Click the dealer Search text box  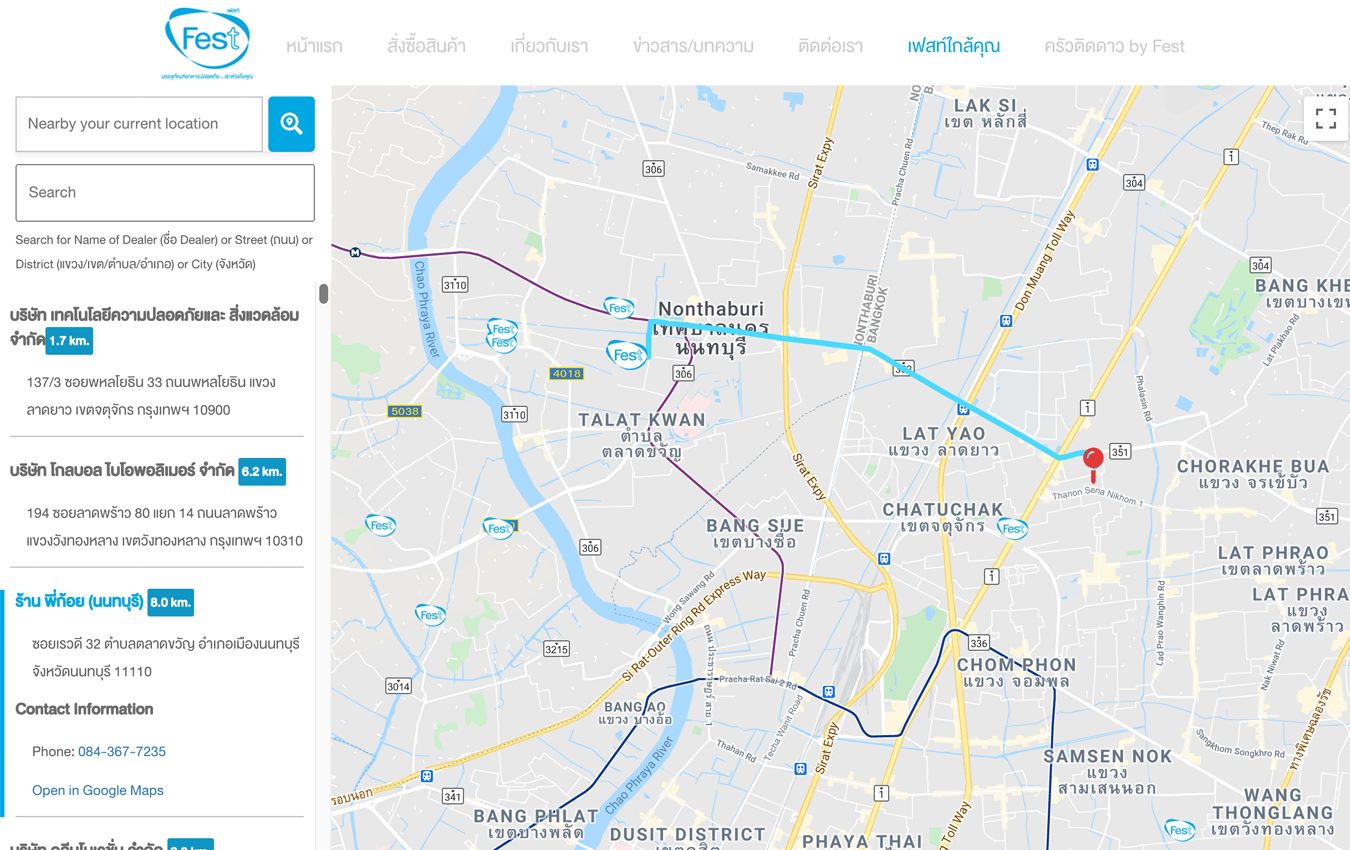pyautogui.click(x=165, y=193)
